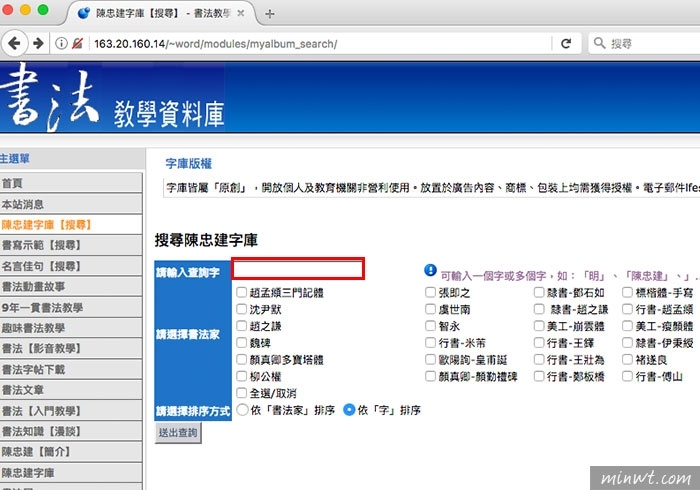Click the browser tab favicon

83,13
